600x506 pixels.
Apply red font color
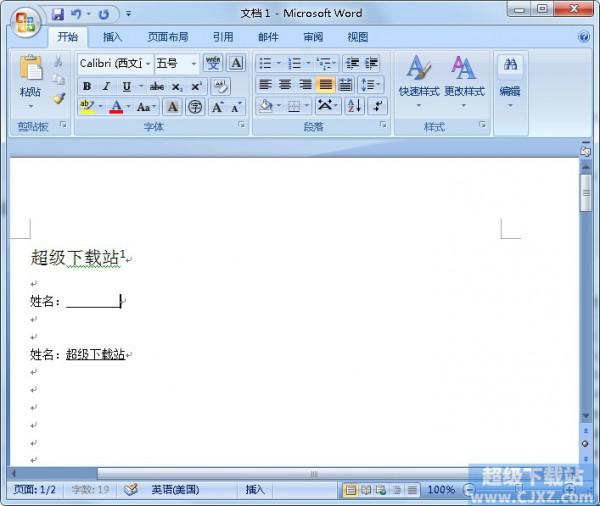(116, 107)
